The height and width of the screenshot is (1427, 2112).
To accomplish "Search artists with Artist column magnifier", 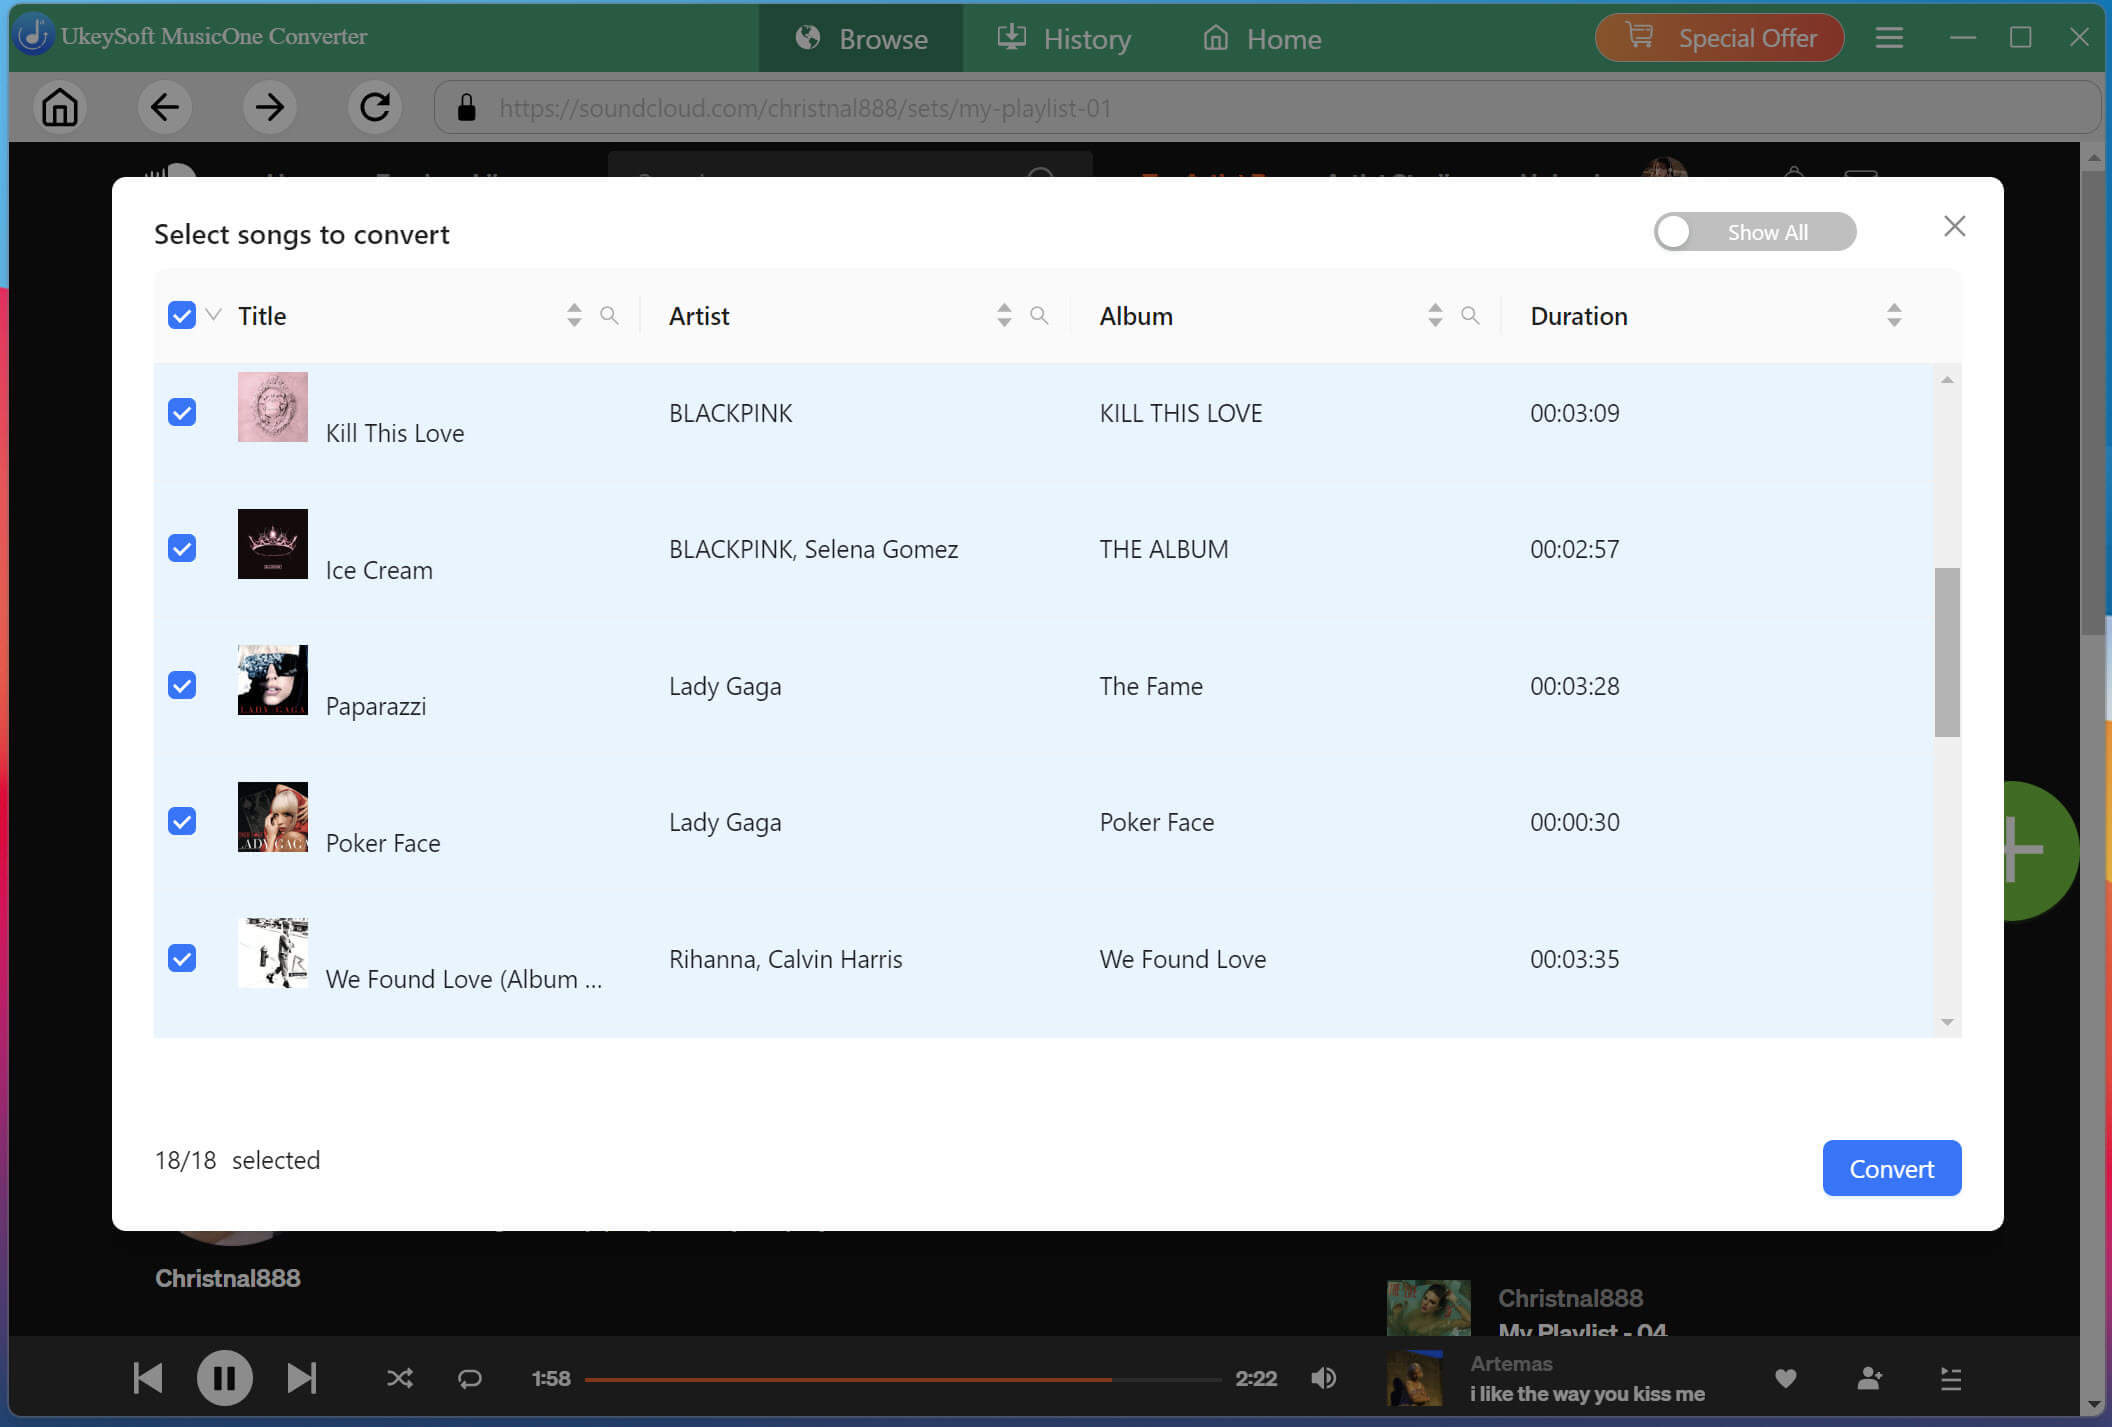I will [1039, 316].
